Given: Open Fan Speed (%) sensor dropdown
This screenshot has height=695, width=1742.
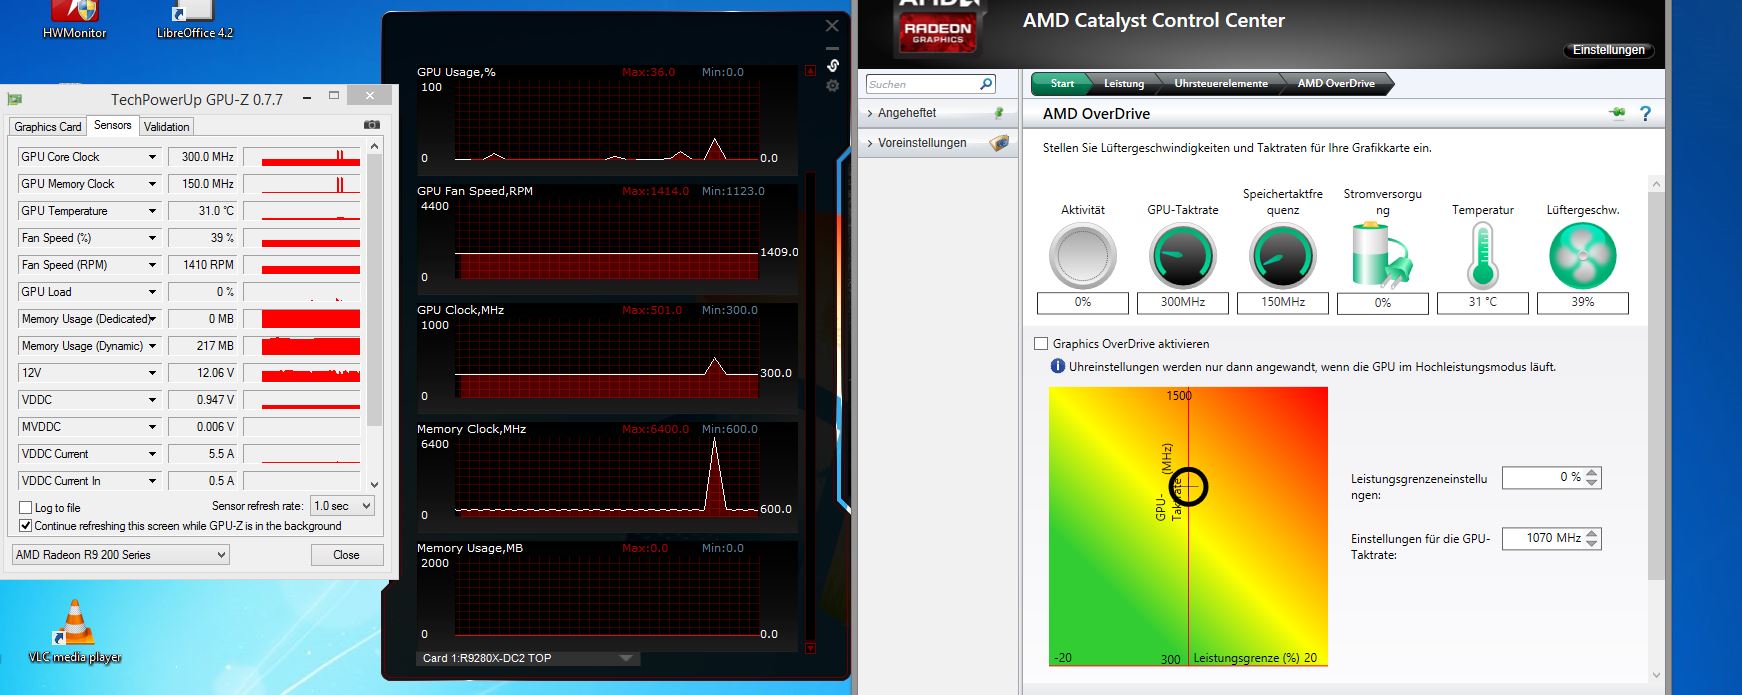Looking at the screenshot, I should tap(152, 238).
